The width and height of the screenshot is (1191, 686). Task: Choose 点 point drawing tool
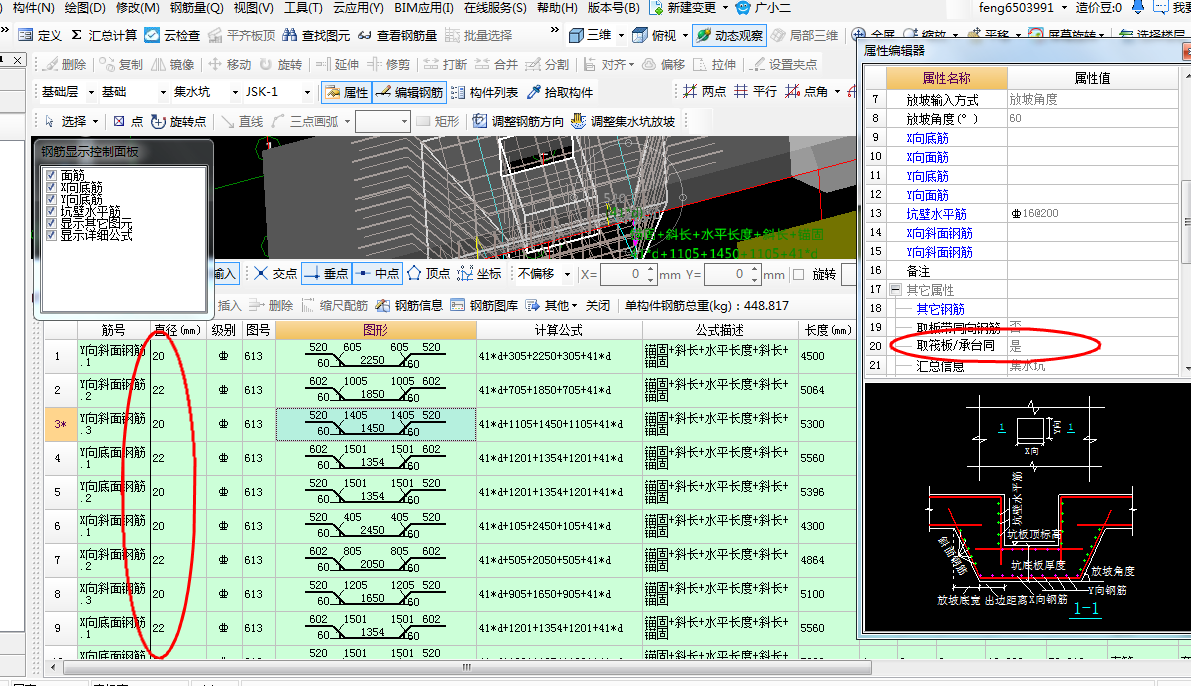tap(128, 121)
